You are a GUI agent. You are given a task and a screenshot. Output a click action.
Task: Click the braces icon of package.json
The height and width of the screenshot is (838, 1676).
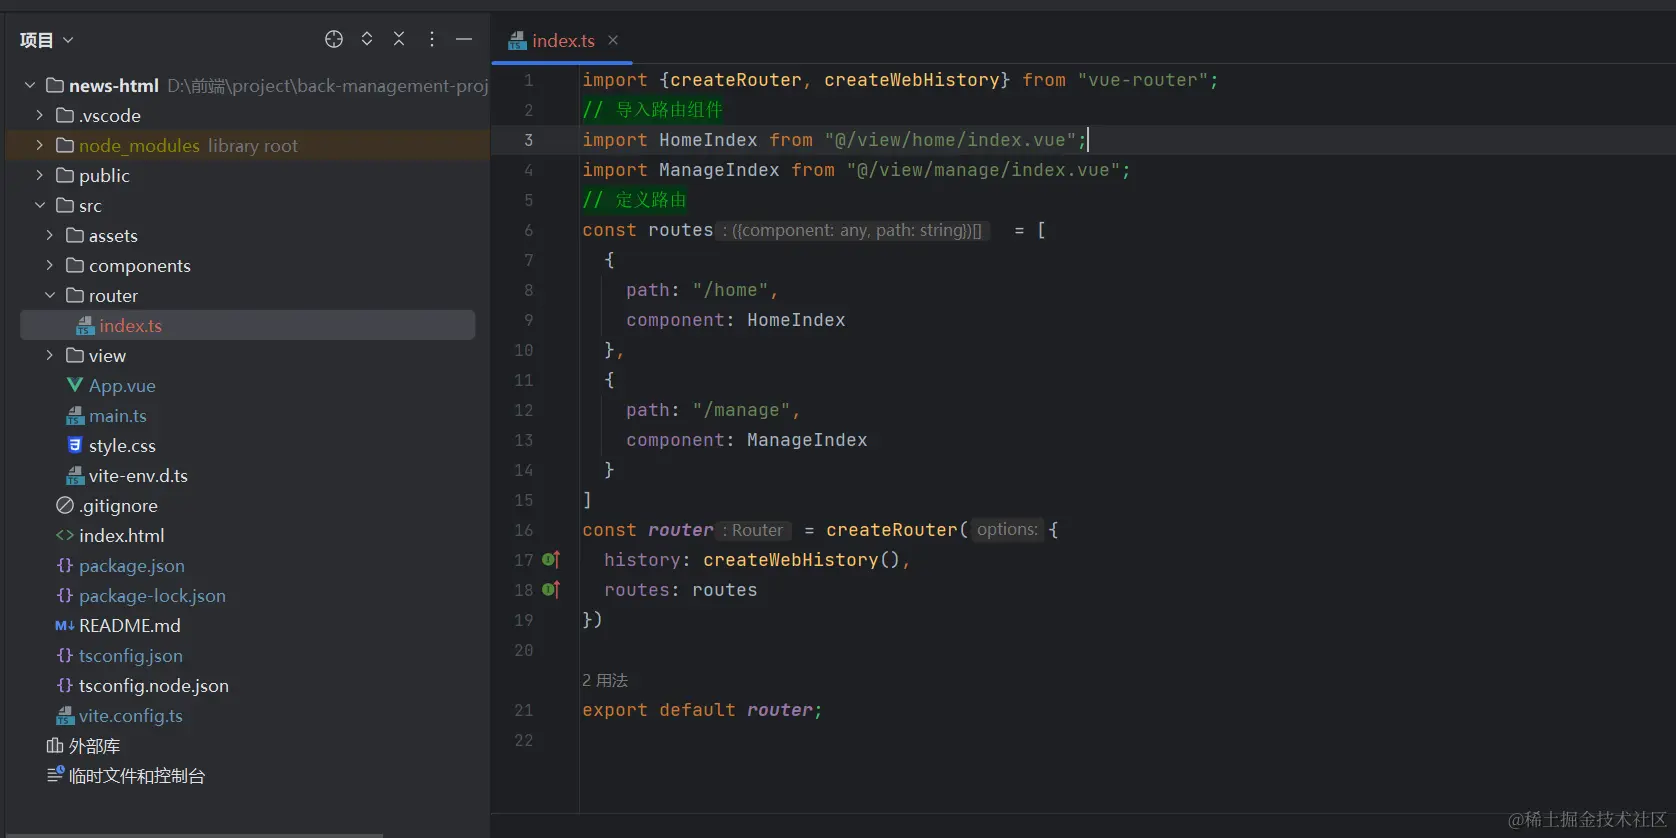(x=65, y=565)
